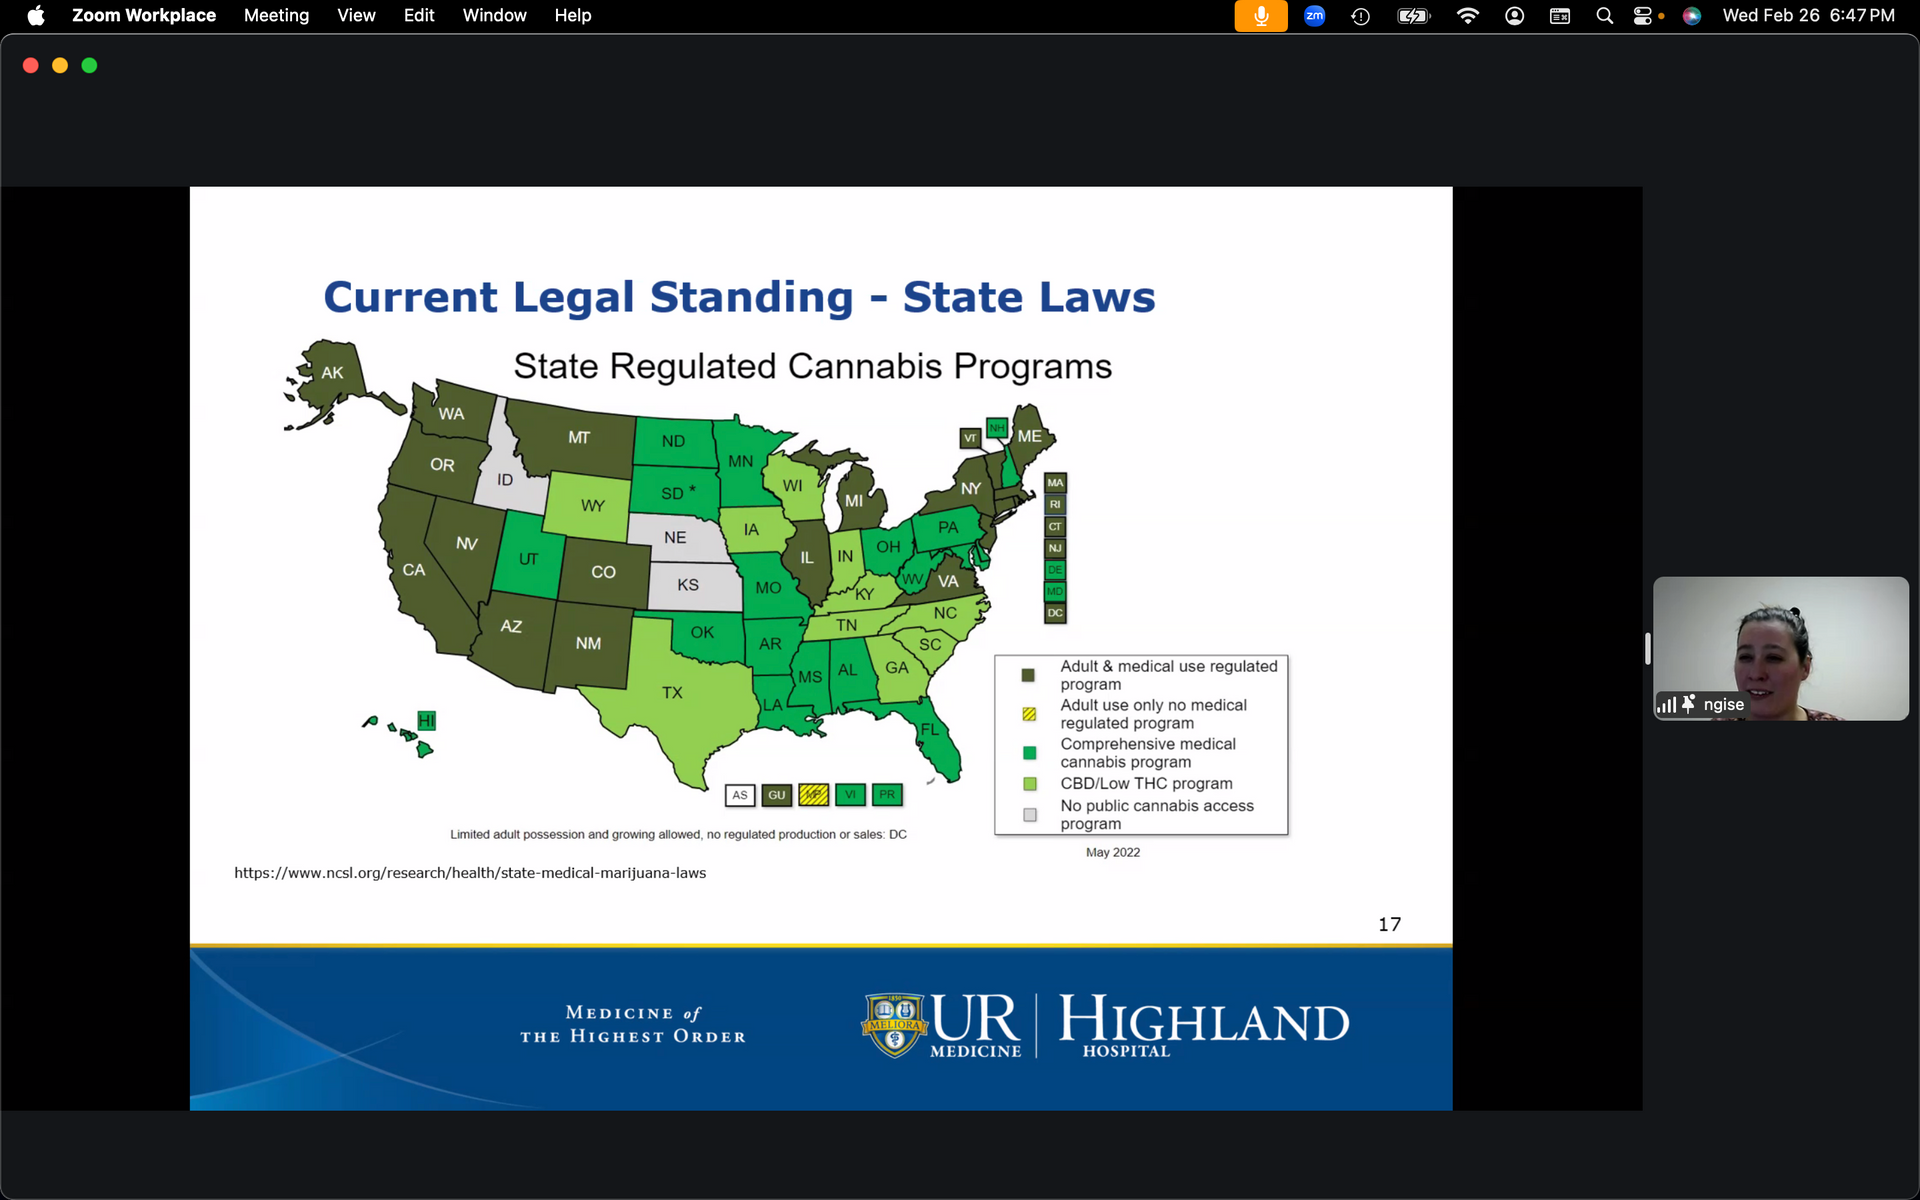1920x1200 pixels.
Task: Expand the Help menu
Action: tap(573, 16)
